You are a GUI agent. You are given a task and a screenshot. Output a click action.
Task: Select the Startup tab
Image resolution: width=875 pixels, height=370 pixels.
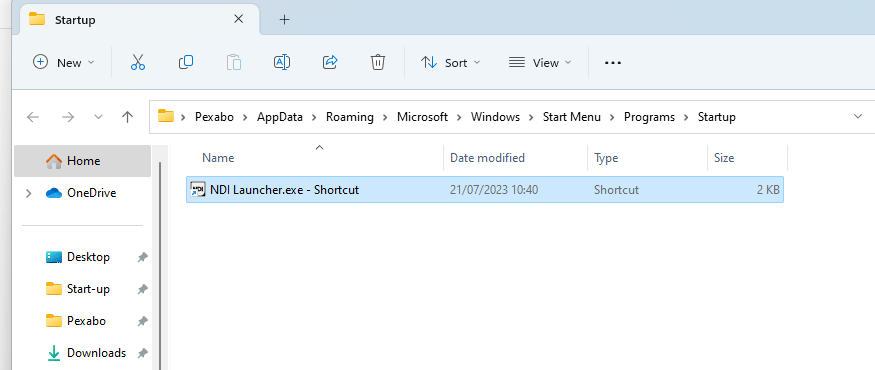tap(140, 20)
